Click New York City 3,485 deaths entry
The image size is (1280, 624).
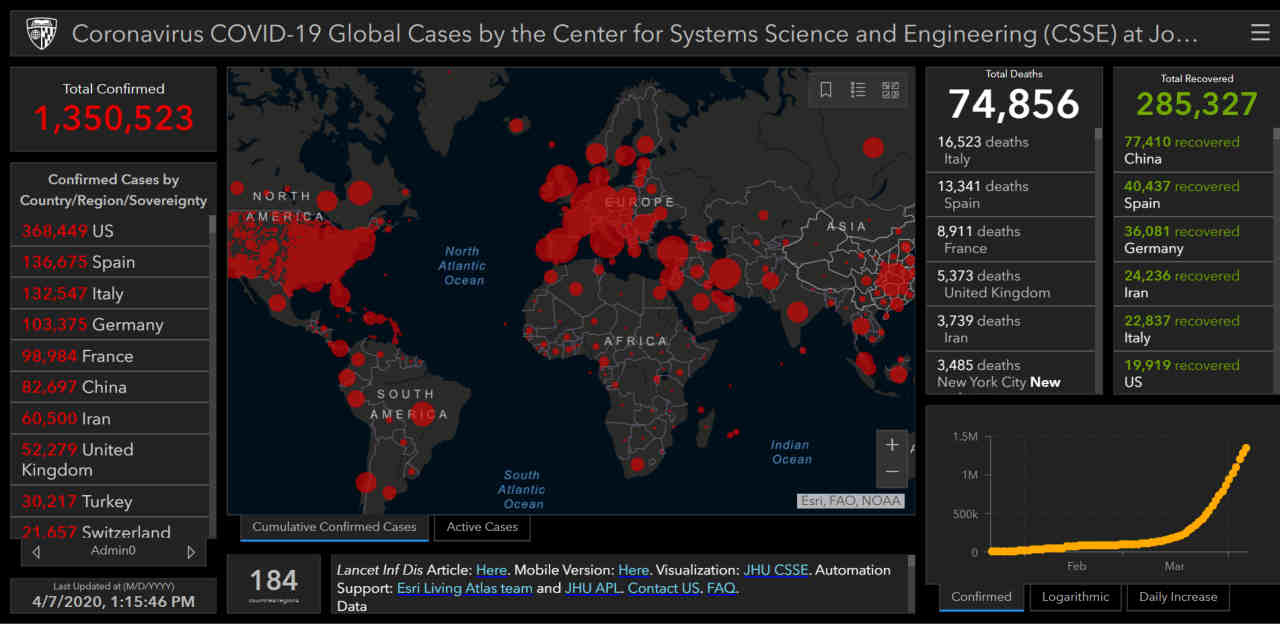(x=1010, y=373)
